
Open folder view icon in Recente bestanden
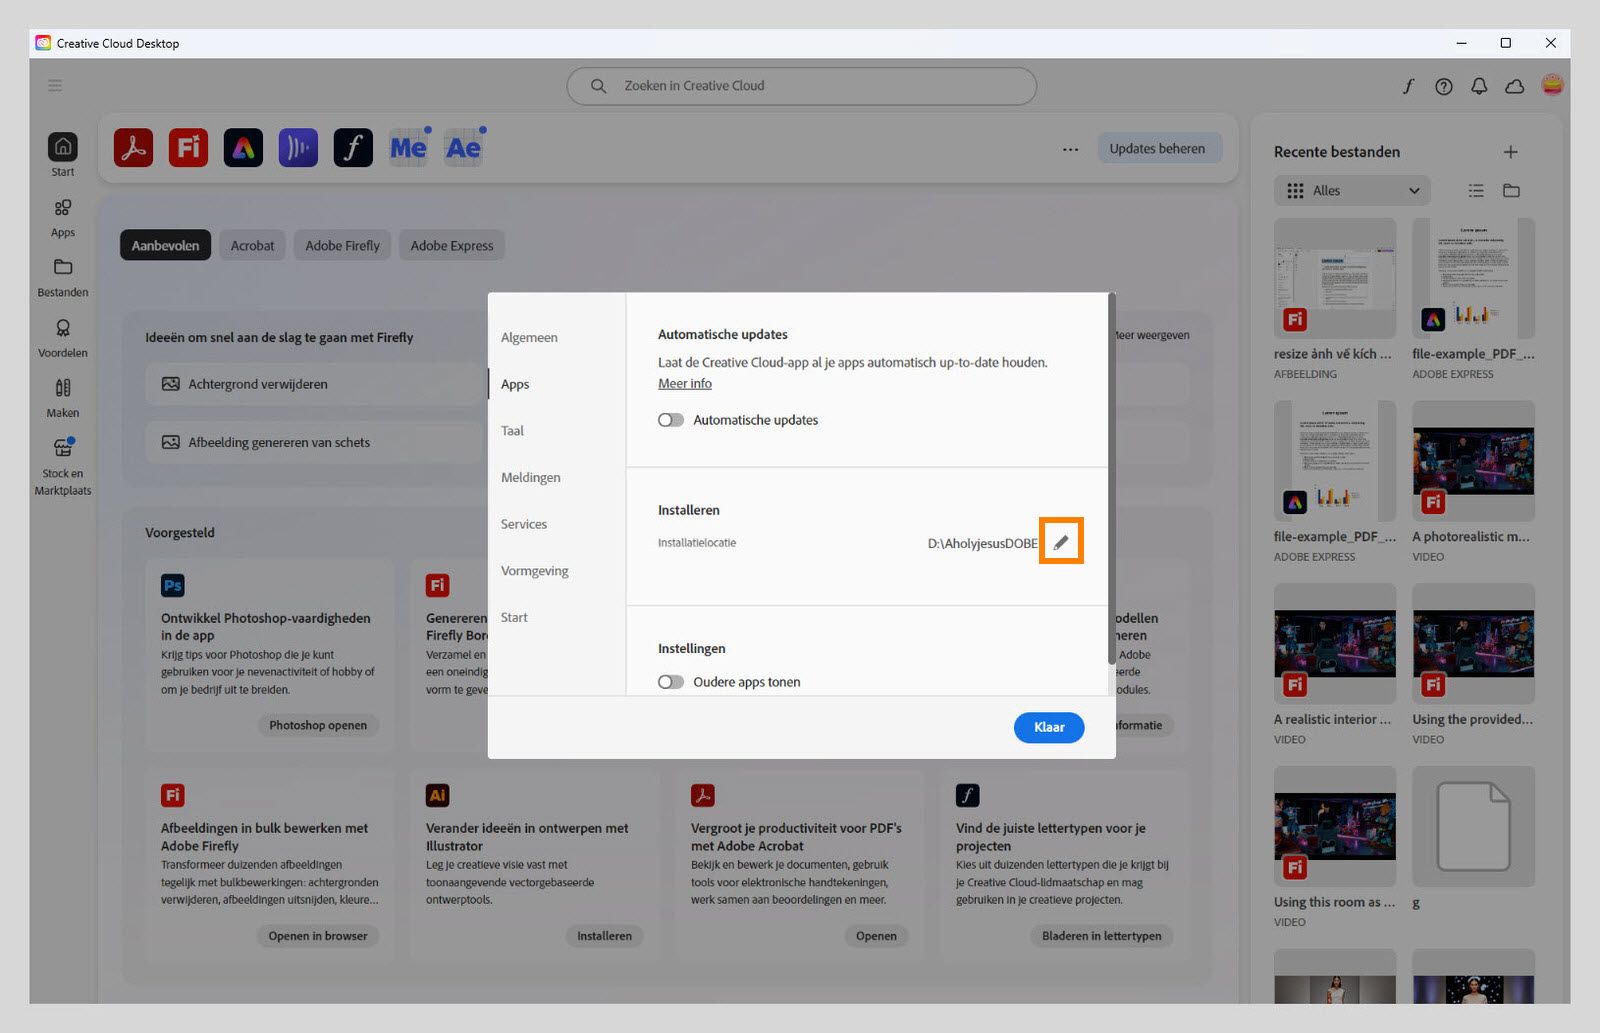coord(1512,191)
